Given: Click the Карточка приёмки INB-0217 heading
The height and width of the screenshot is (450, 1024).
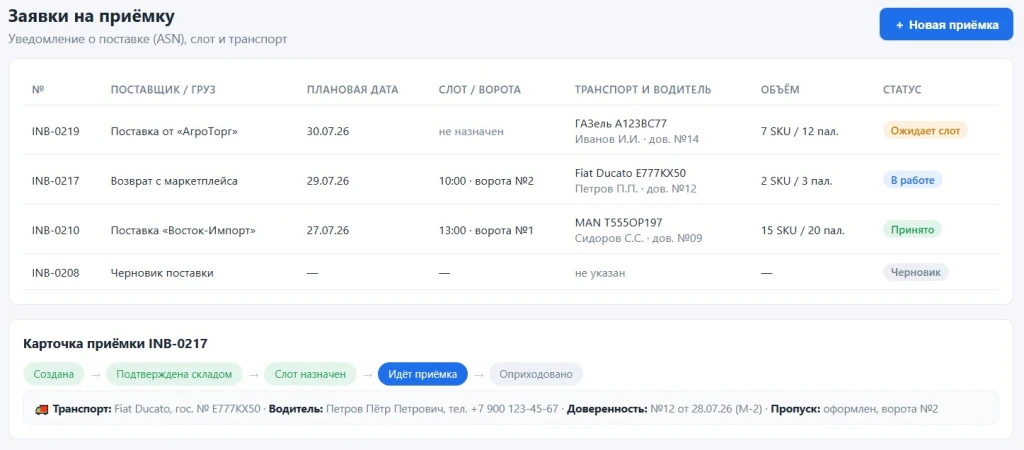Looking at the screenshot, I should tap(115, 344).
